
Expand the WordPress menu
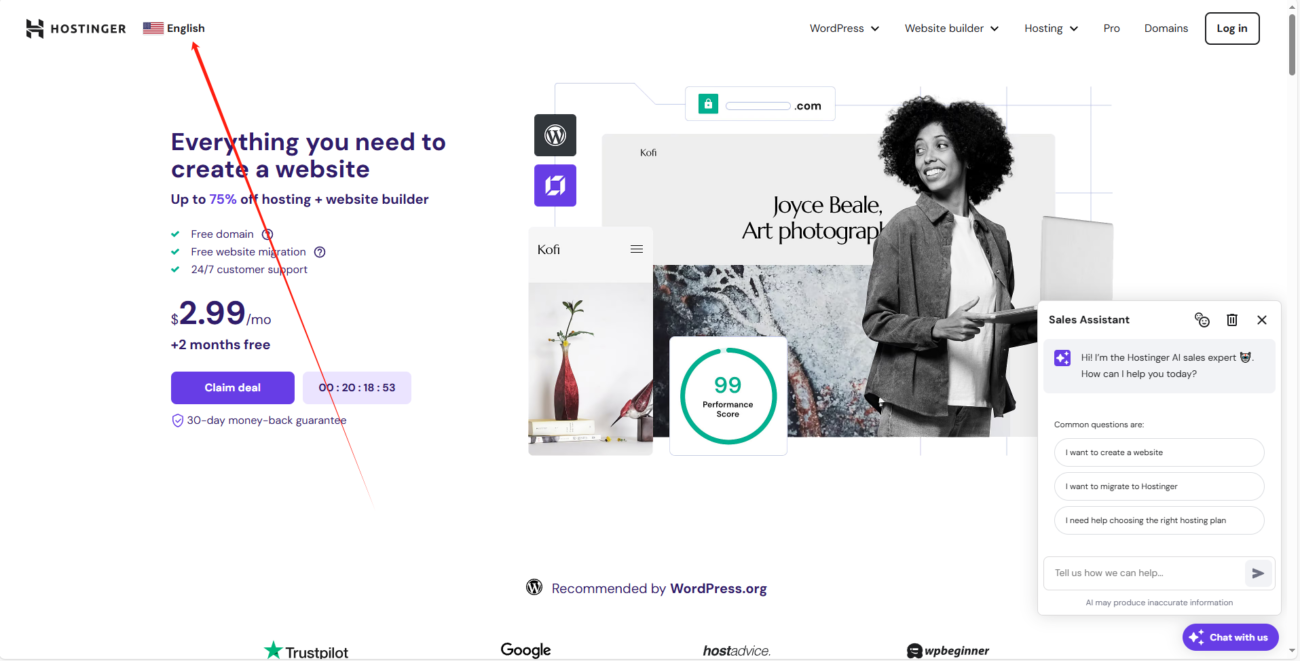pos(844,28)
